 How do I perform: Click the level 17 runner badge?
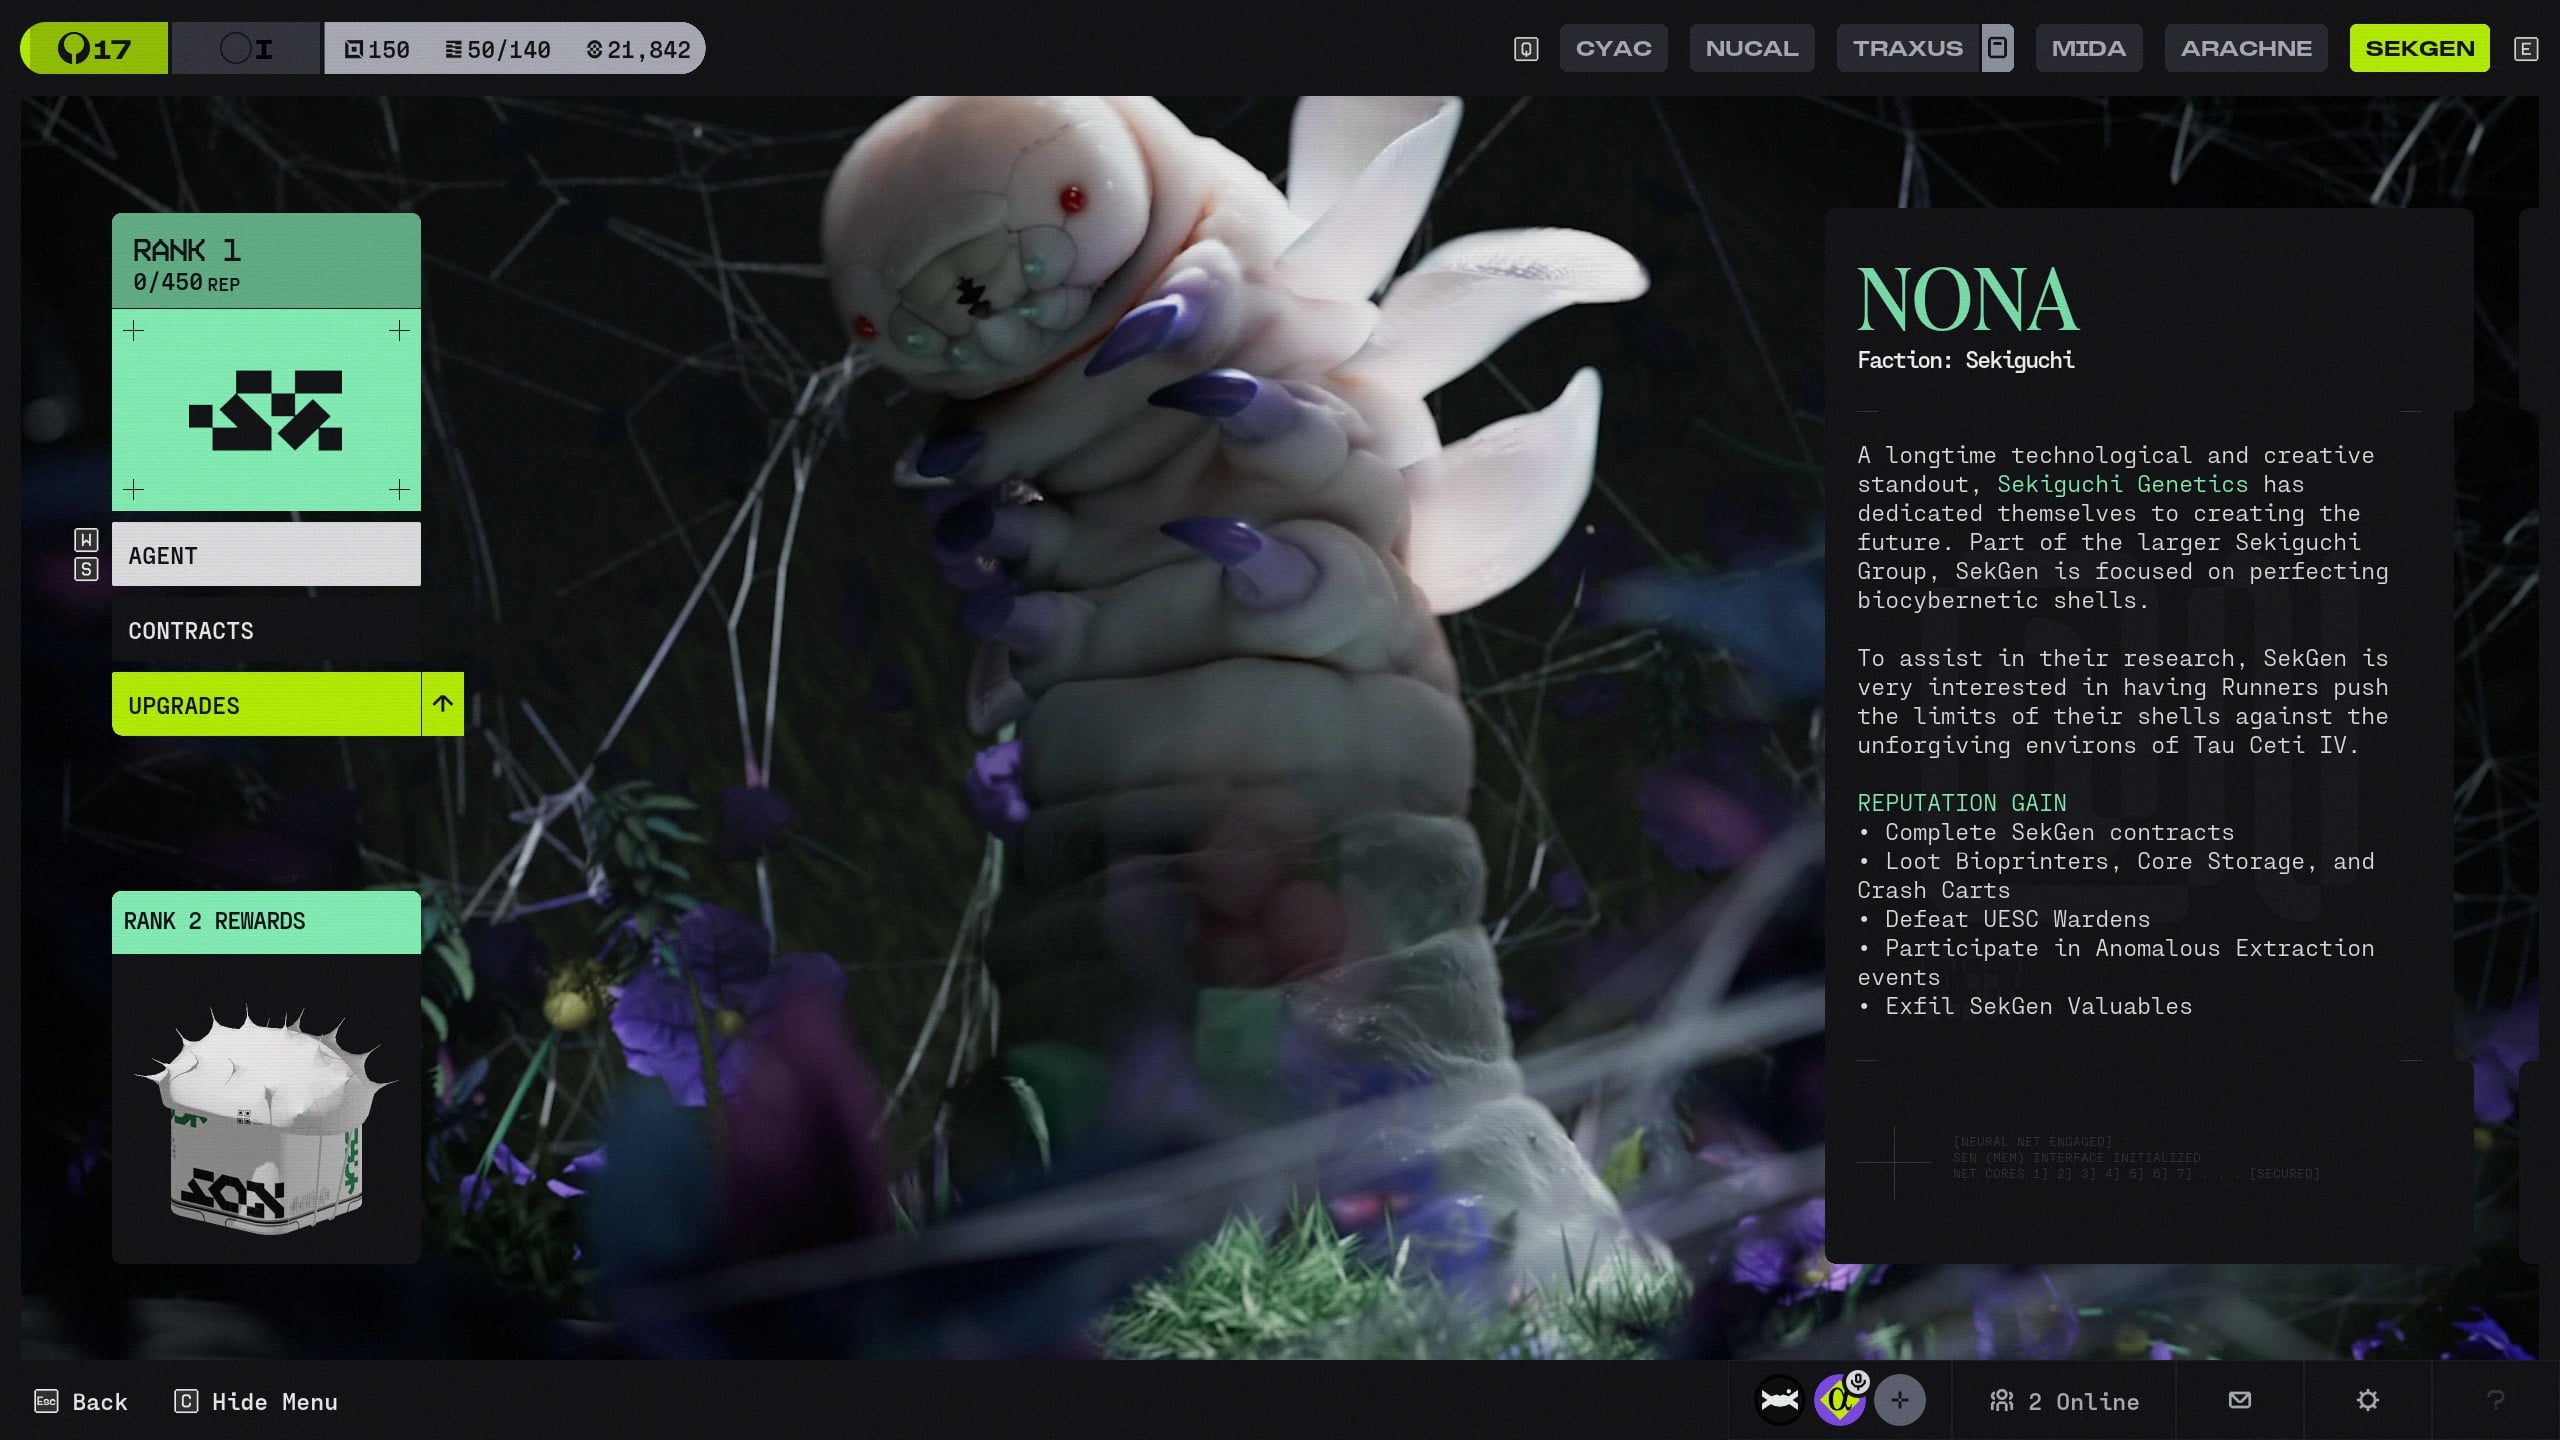pyautogui.click(x=94, y=48)
